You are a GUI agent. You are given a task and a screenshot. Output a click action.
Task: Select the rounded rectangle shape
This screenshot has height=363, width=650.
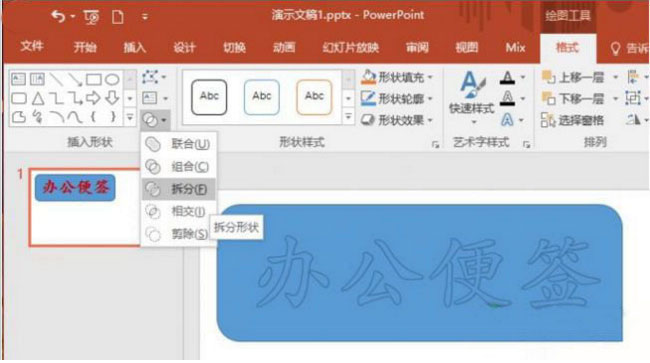click(x=18, y=99)
